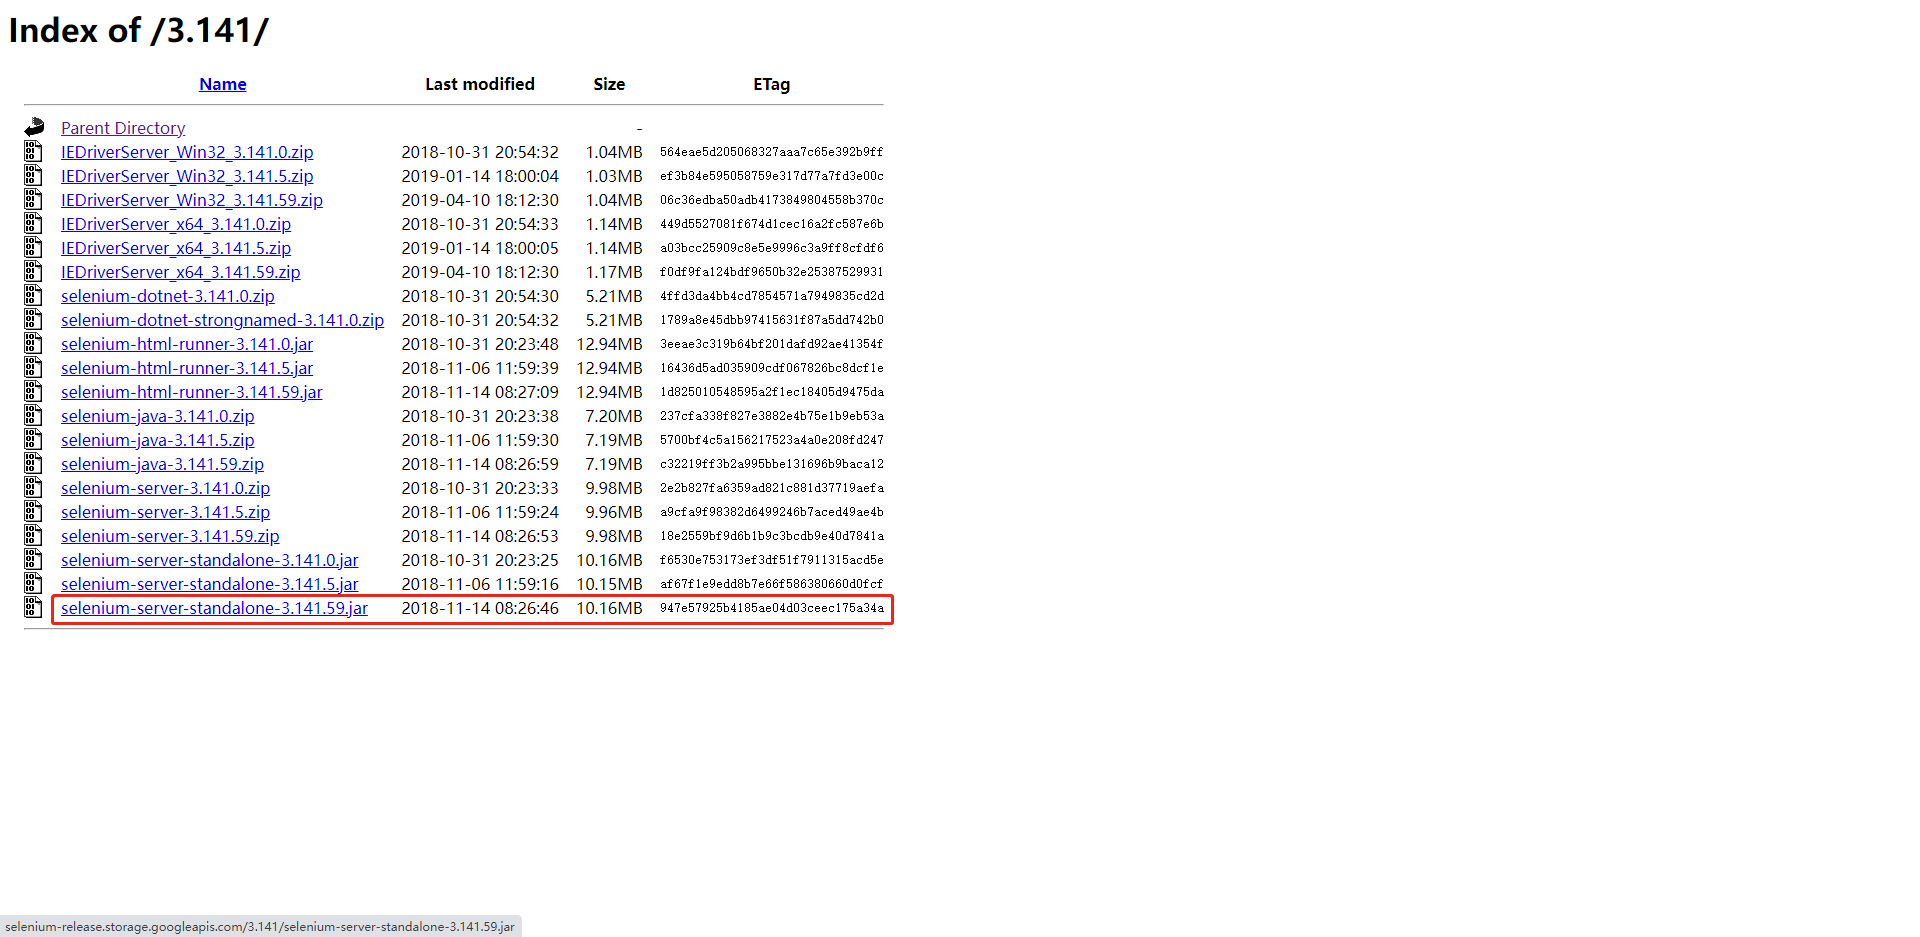Click file icon for selenium-server-standalone-3.141.5.jar
Image resolution: width=1920 pixels, height=937 pixels.
click(33, 583)
